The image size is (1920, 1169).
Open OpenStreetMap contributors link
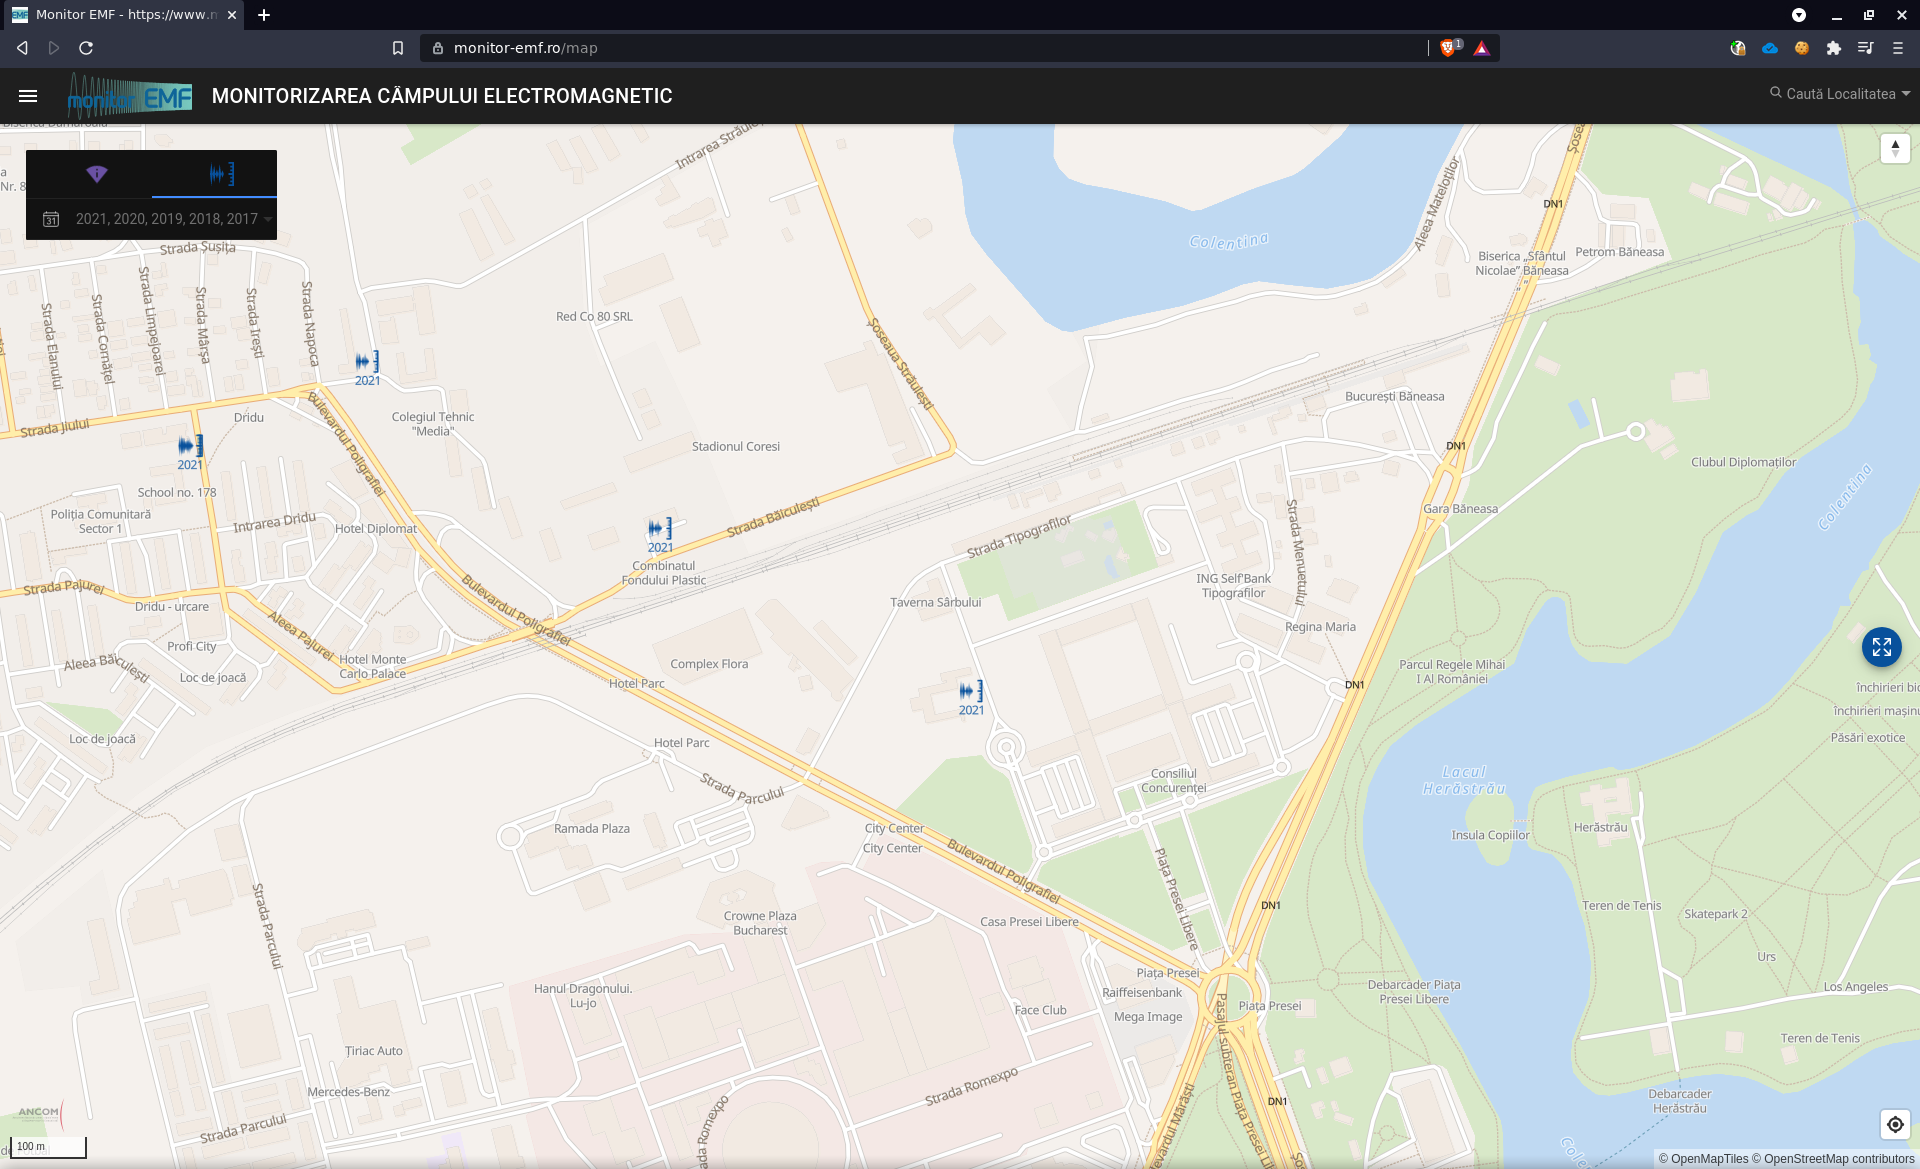tap(1838, 1159)
